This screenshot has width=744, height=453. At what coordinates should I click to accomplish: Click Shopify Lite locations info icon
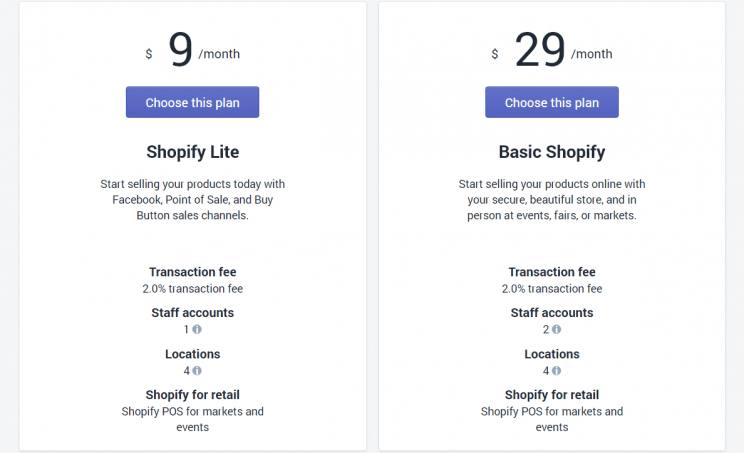pyautogui.click(x=197, y=370)
